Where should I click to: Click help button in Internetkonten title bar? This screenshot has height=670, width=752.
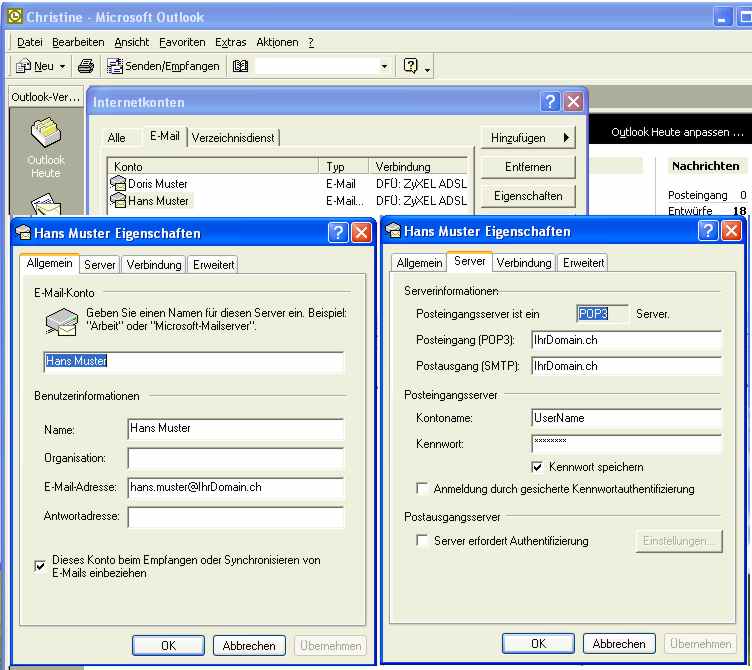[x=550, y=101]
